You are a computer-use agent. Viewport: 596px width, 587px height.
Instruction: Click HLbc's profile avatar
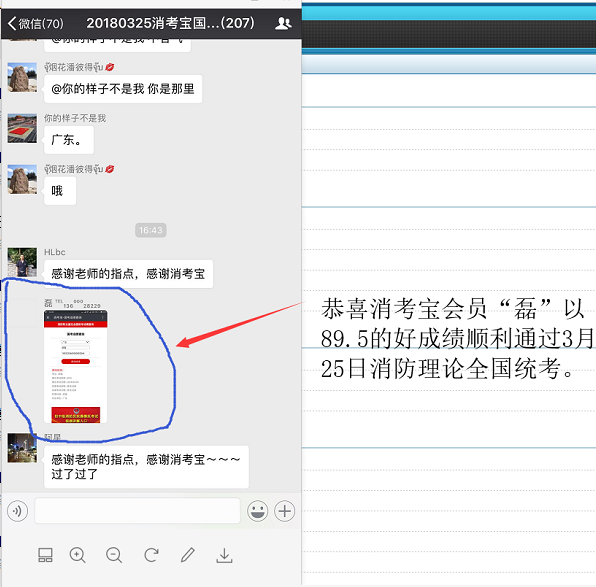[22, 262]
